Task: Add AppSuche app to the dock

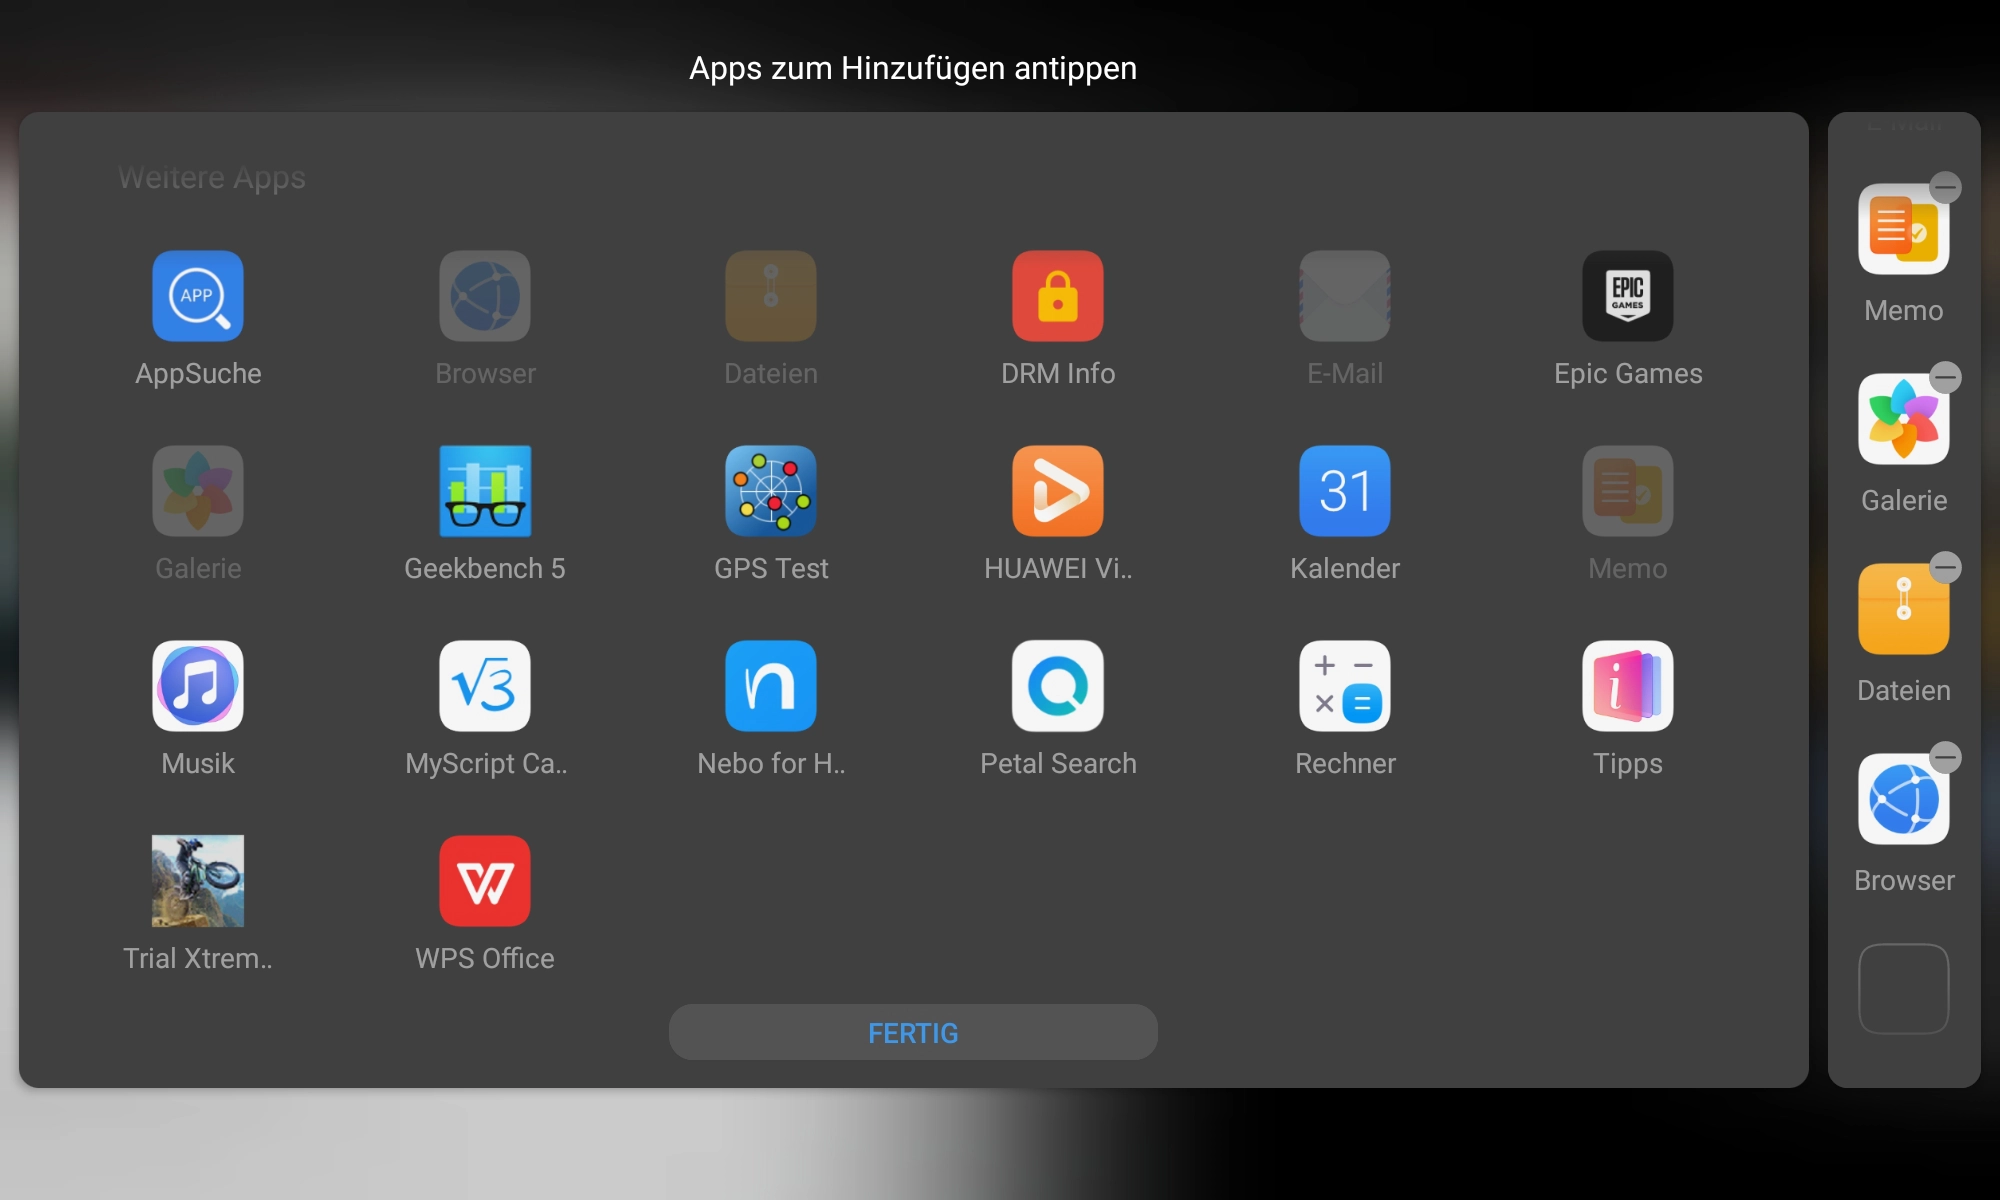Action: coord(198,296)
